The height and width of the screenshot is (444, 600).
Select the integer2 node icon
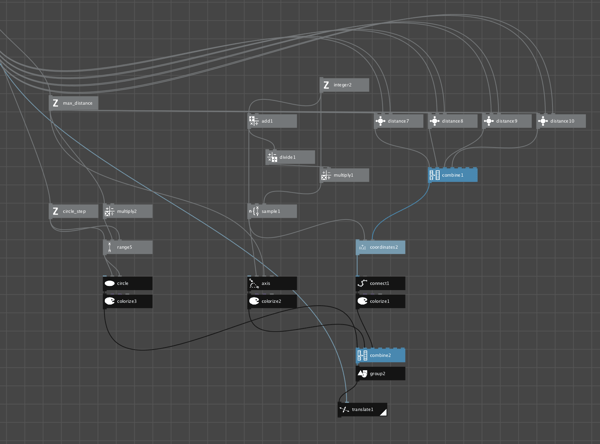[x=326, y=85]
